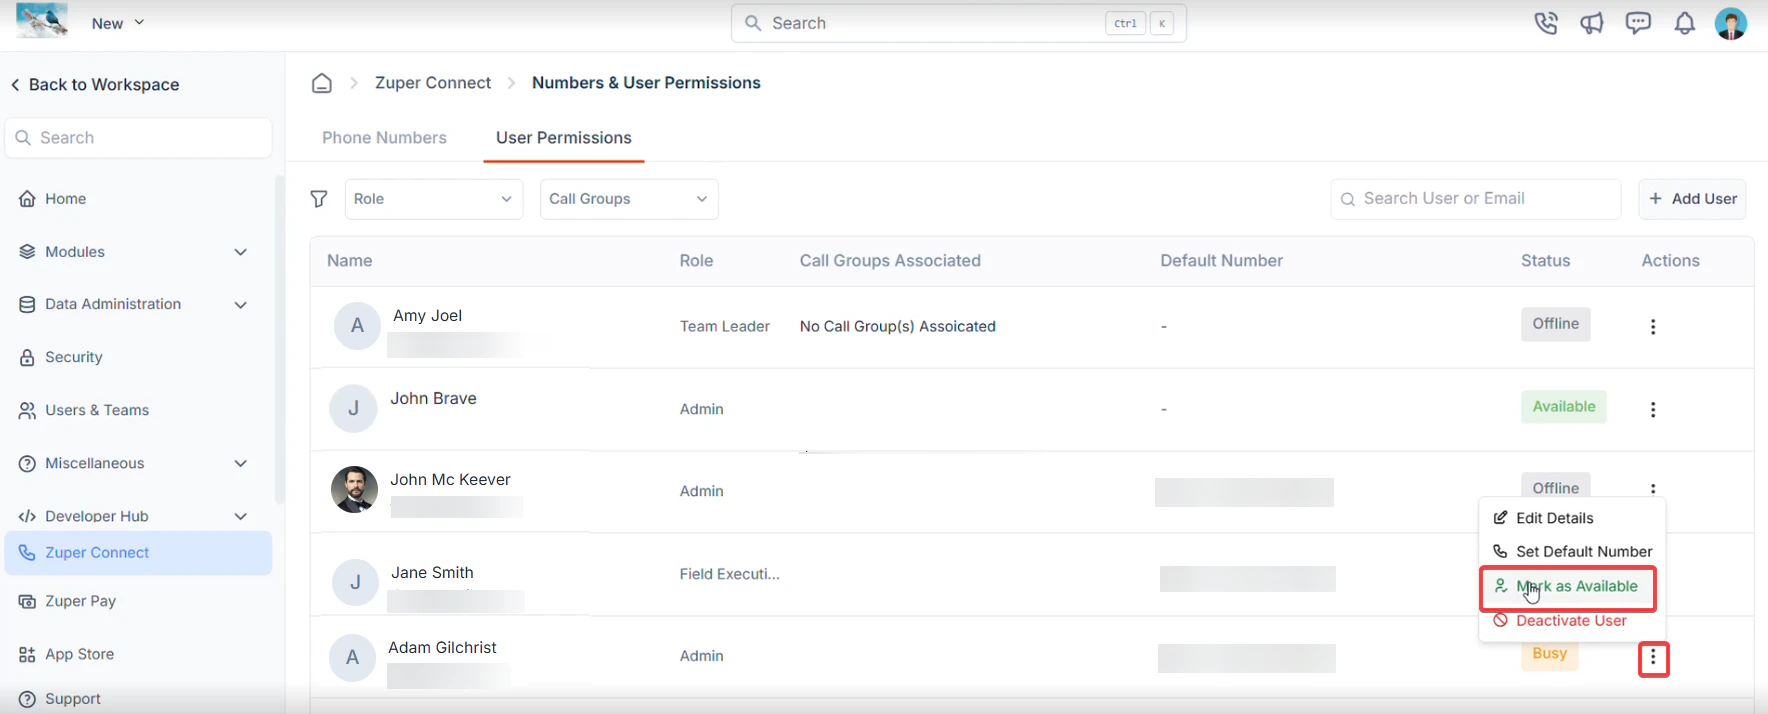Screen dimensions: 1768x714
Task: Choose Set Default Number menu option
Action: point(1572,552)
